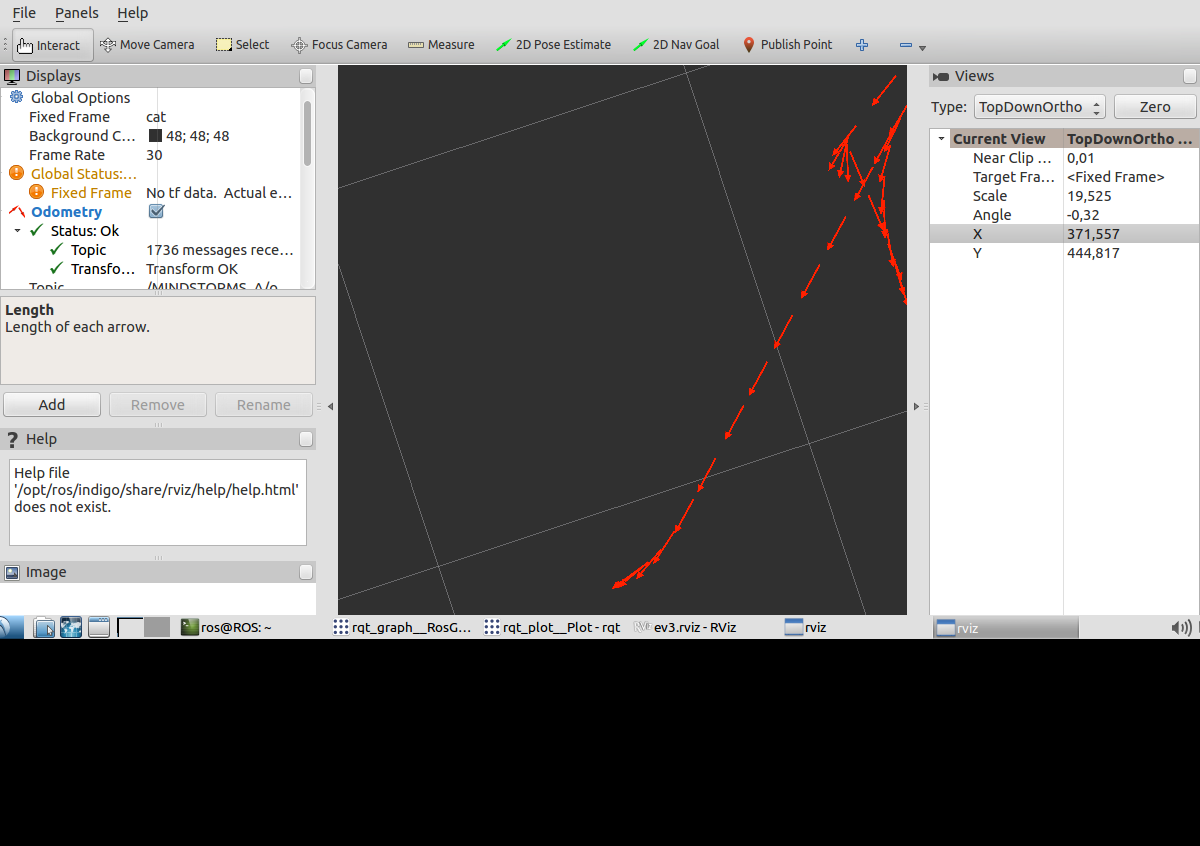
Task: Open the Panels menu
Action: tap(77, 13)
